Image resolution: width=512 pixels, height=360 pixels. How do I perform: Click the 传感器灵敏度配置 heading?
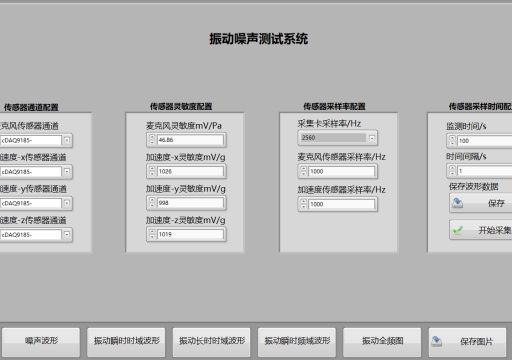pyautogui.click(x=181, y=107)
